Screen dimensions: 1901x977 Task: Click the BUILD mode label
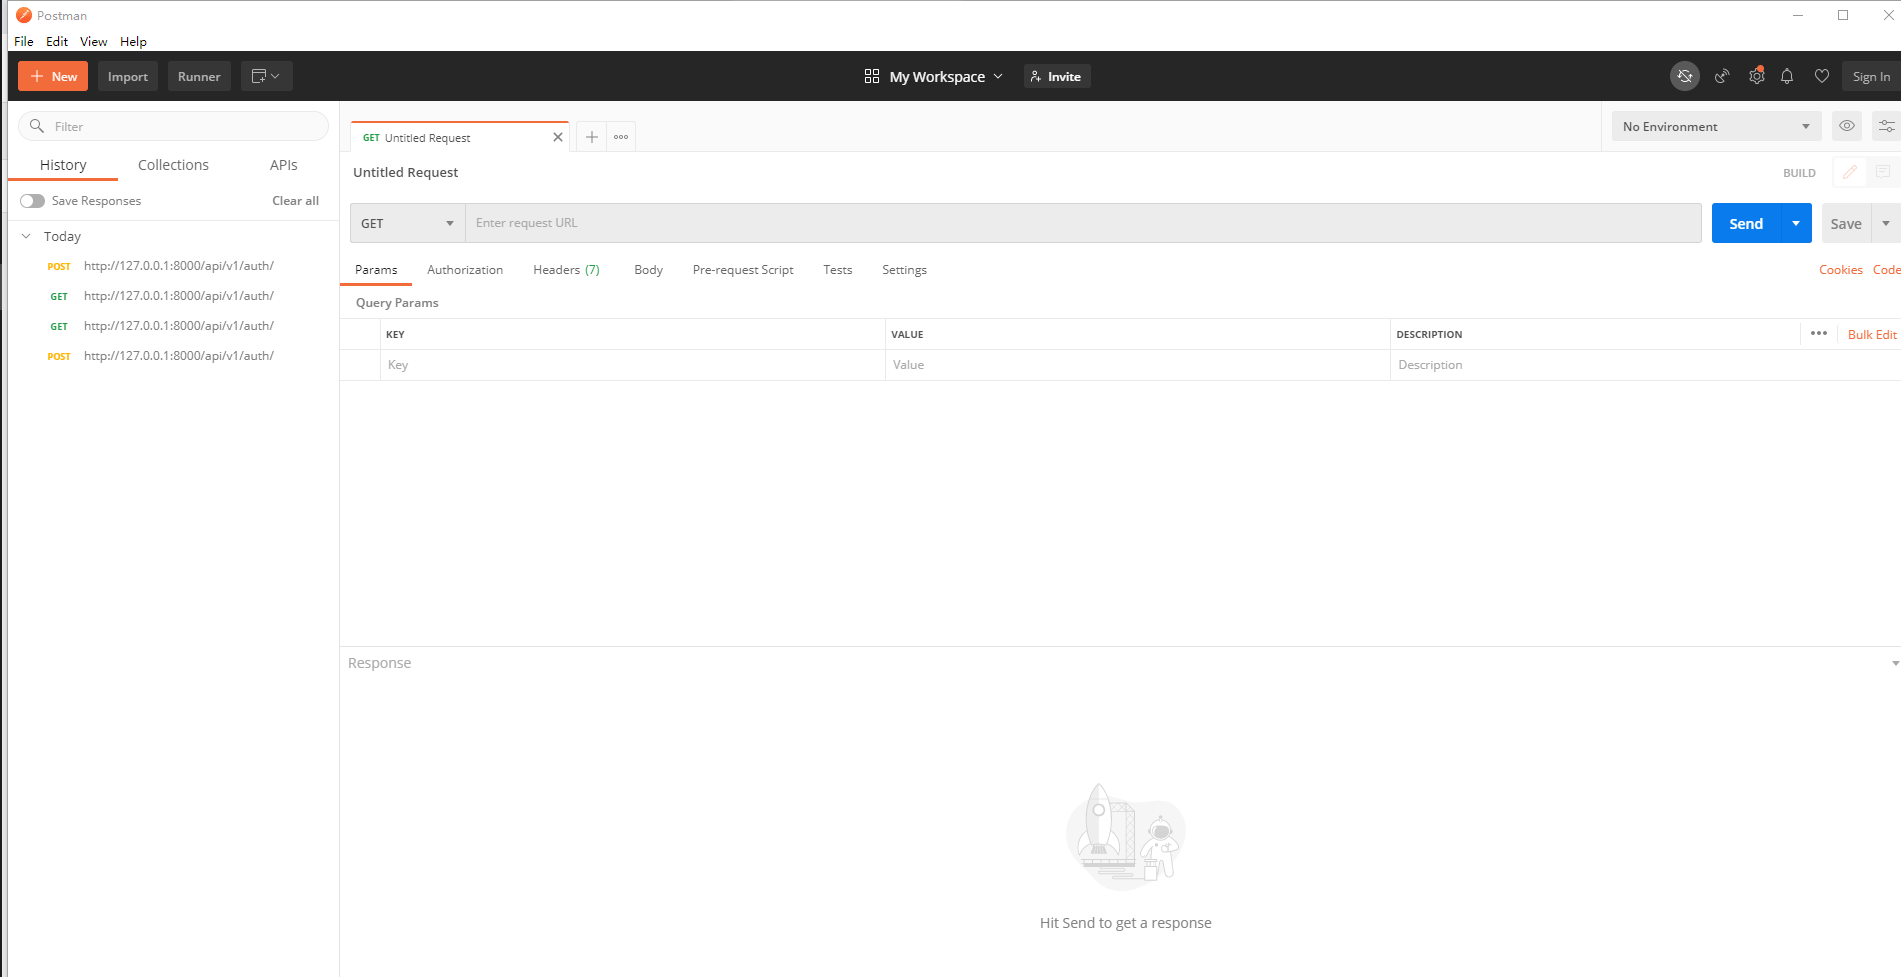coord(1799,173)
